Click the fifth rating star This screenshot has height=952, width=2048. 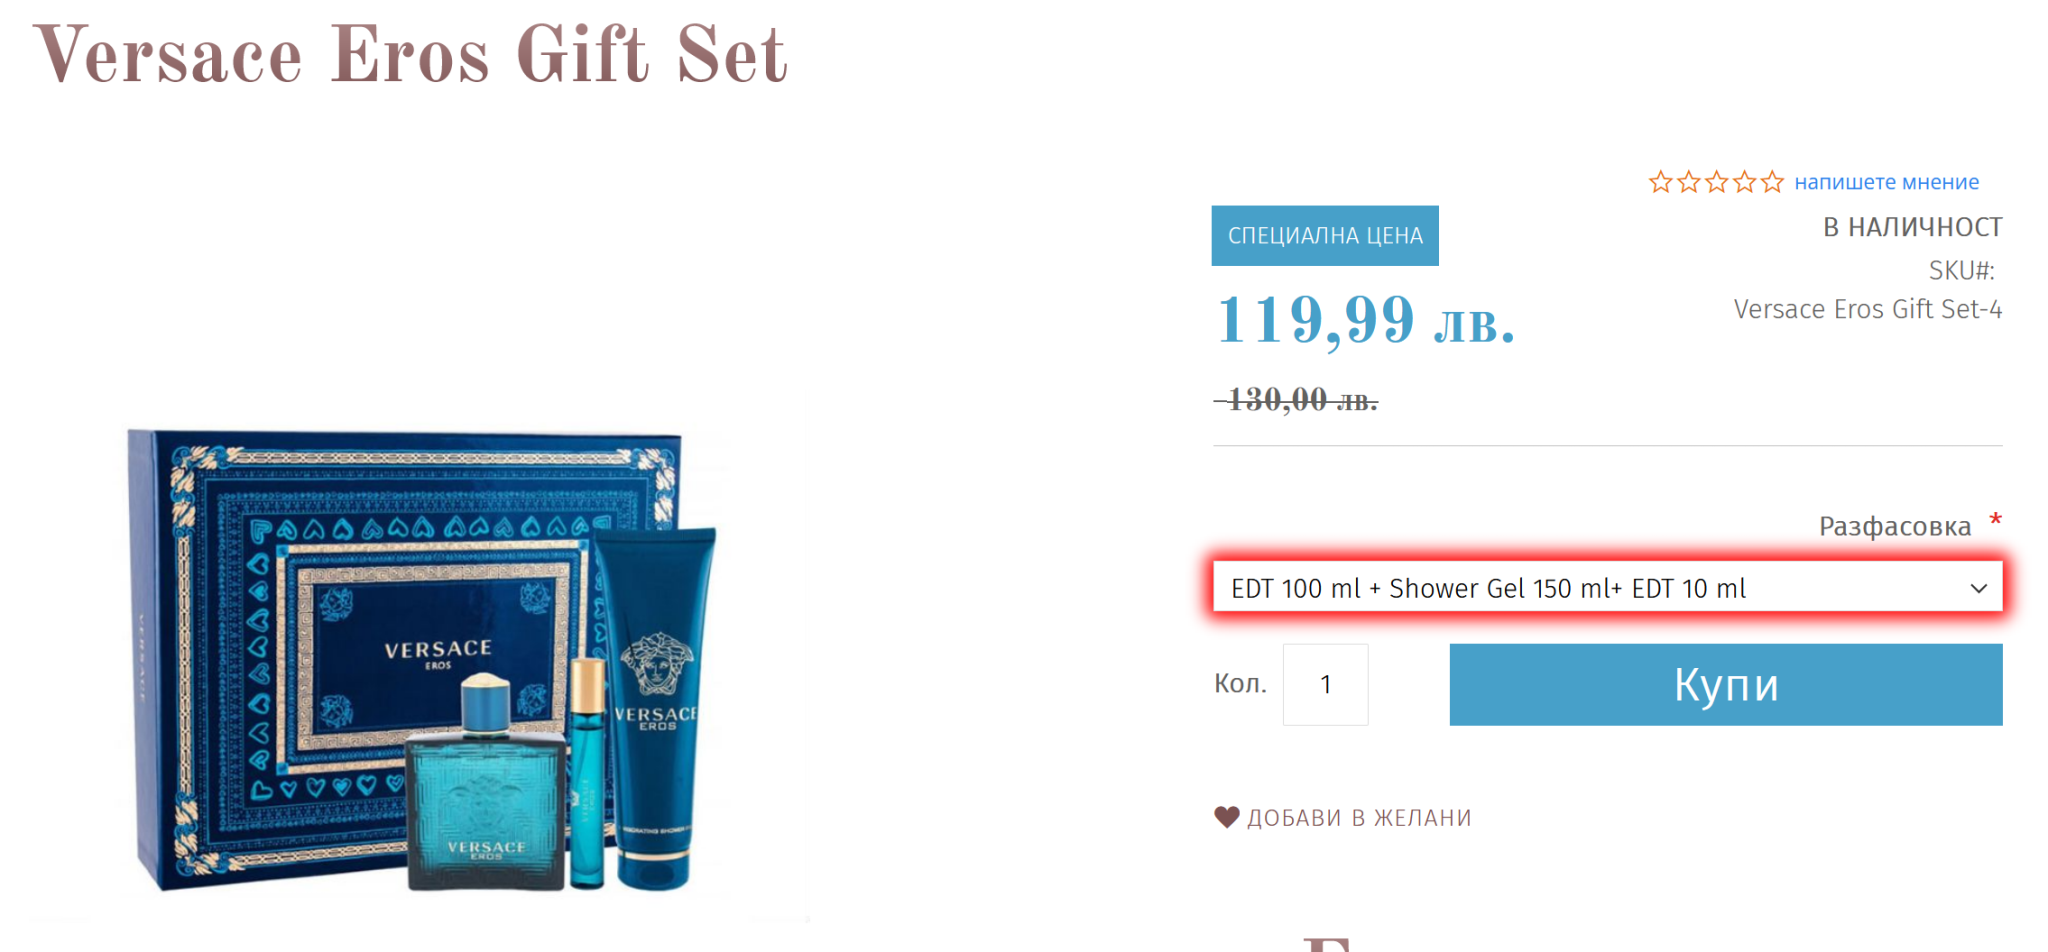coord(1772,182)
